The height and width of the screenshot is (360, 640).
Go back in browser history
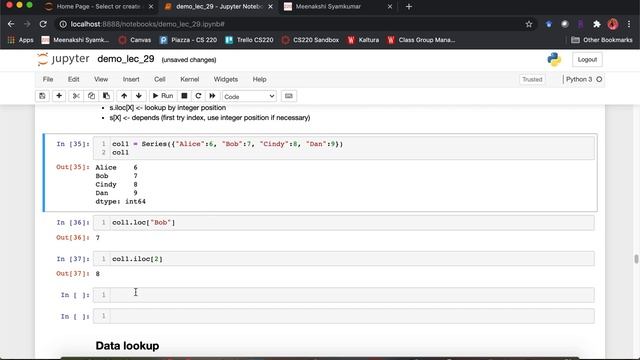11,24
